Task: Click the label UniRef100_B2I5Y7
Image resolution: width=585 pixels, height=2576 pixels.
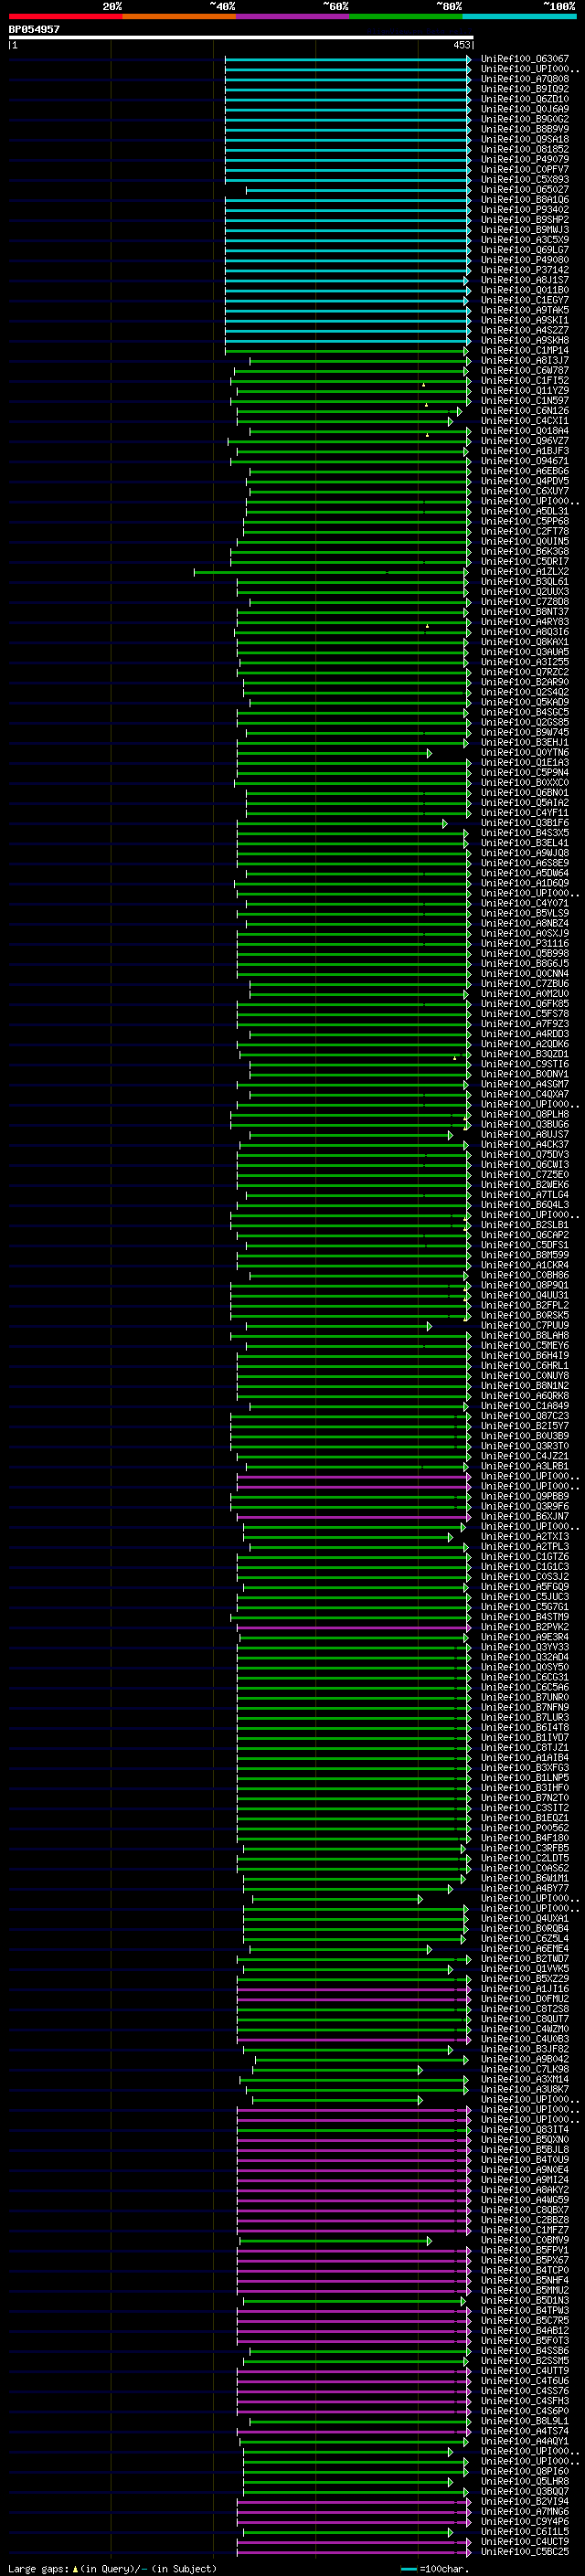Action: [x=525, y=1426]
